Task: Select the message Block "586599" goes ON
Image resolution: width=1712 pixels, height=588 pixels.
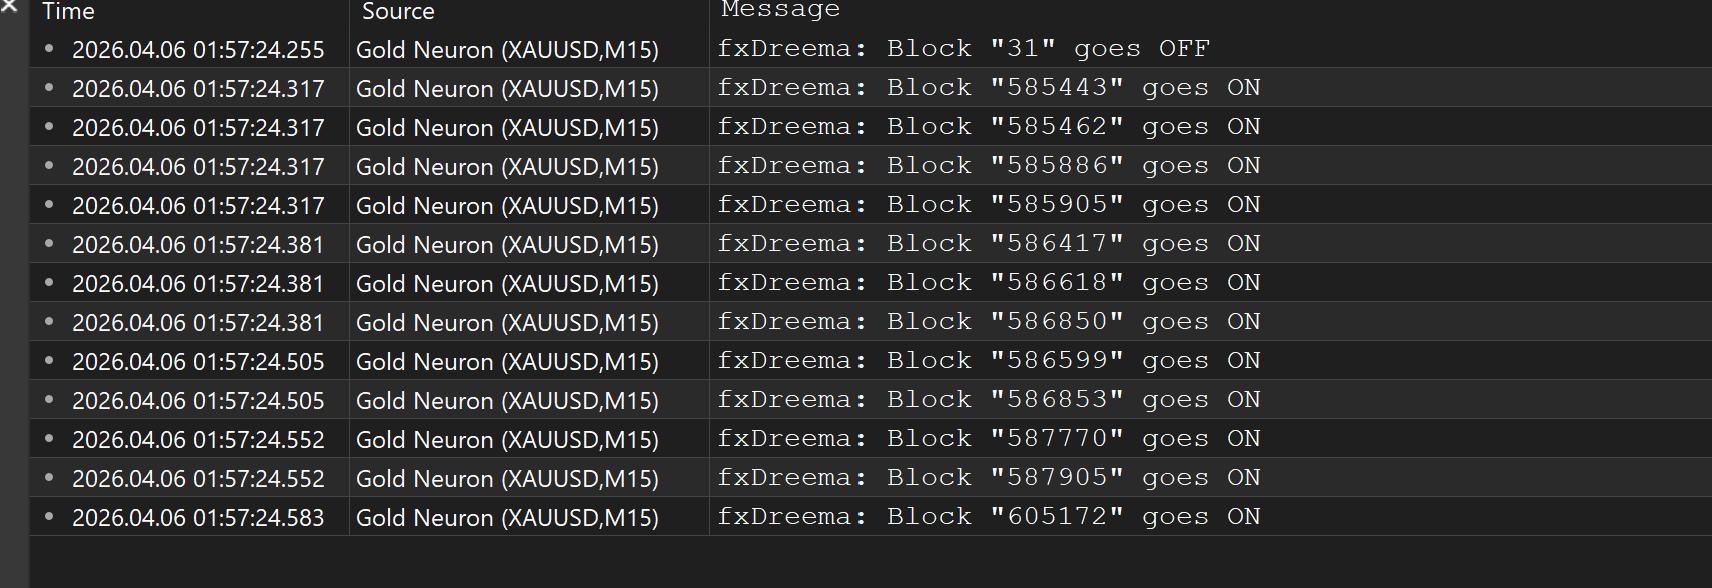Action: (x=988, y=361)
